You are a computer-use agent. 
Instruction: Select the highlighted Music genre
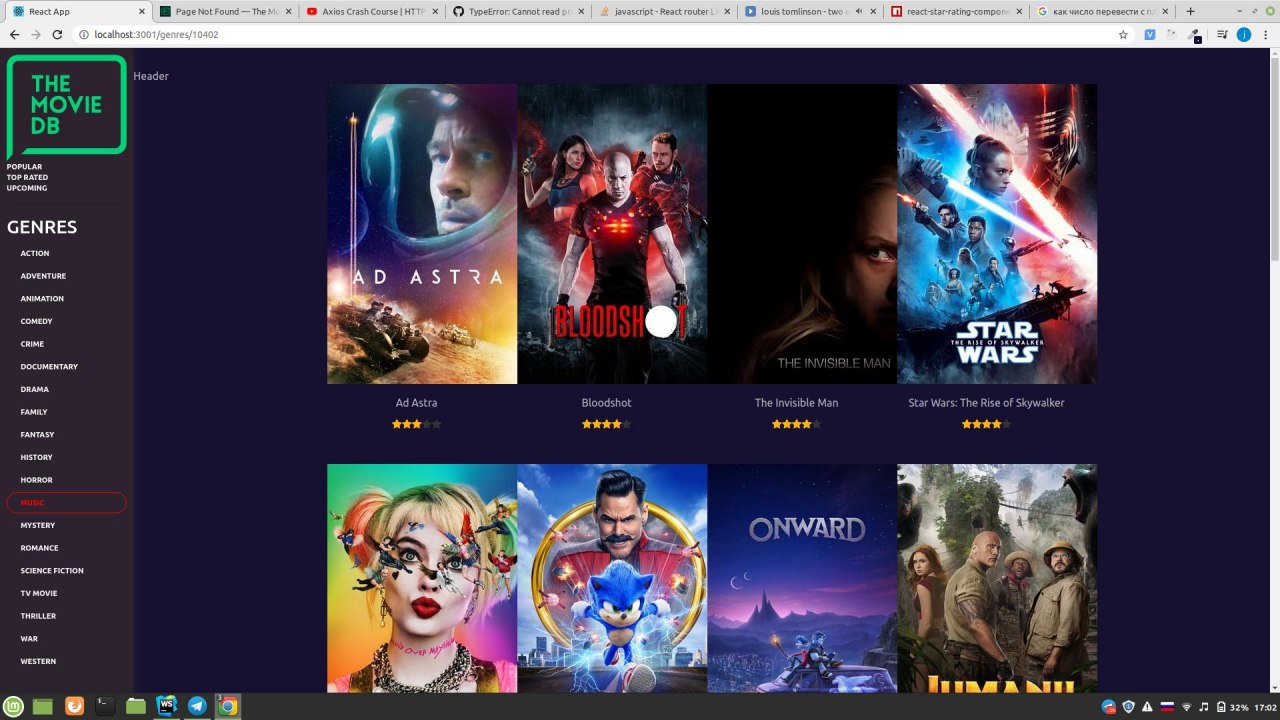(66, 503)
